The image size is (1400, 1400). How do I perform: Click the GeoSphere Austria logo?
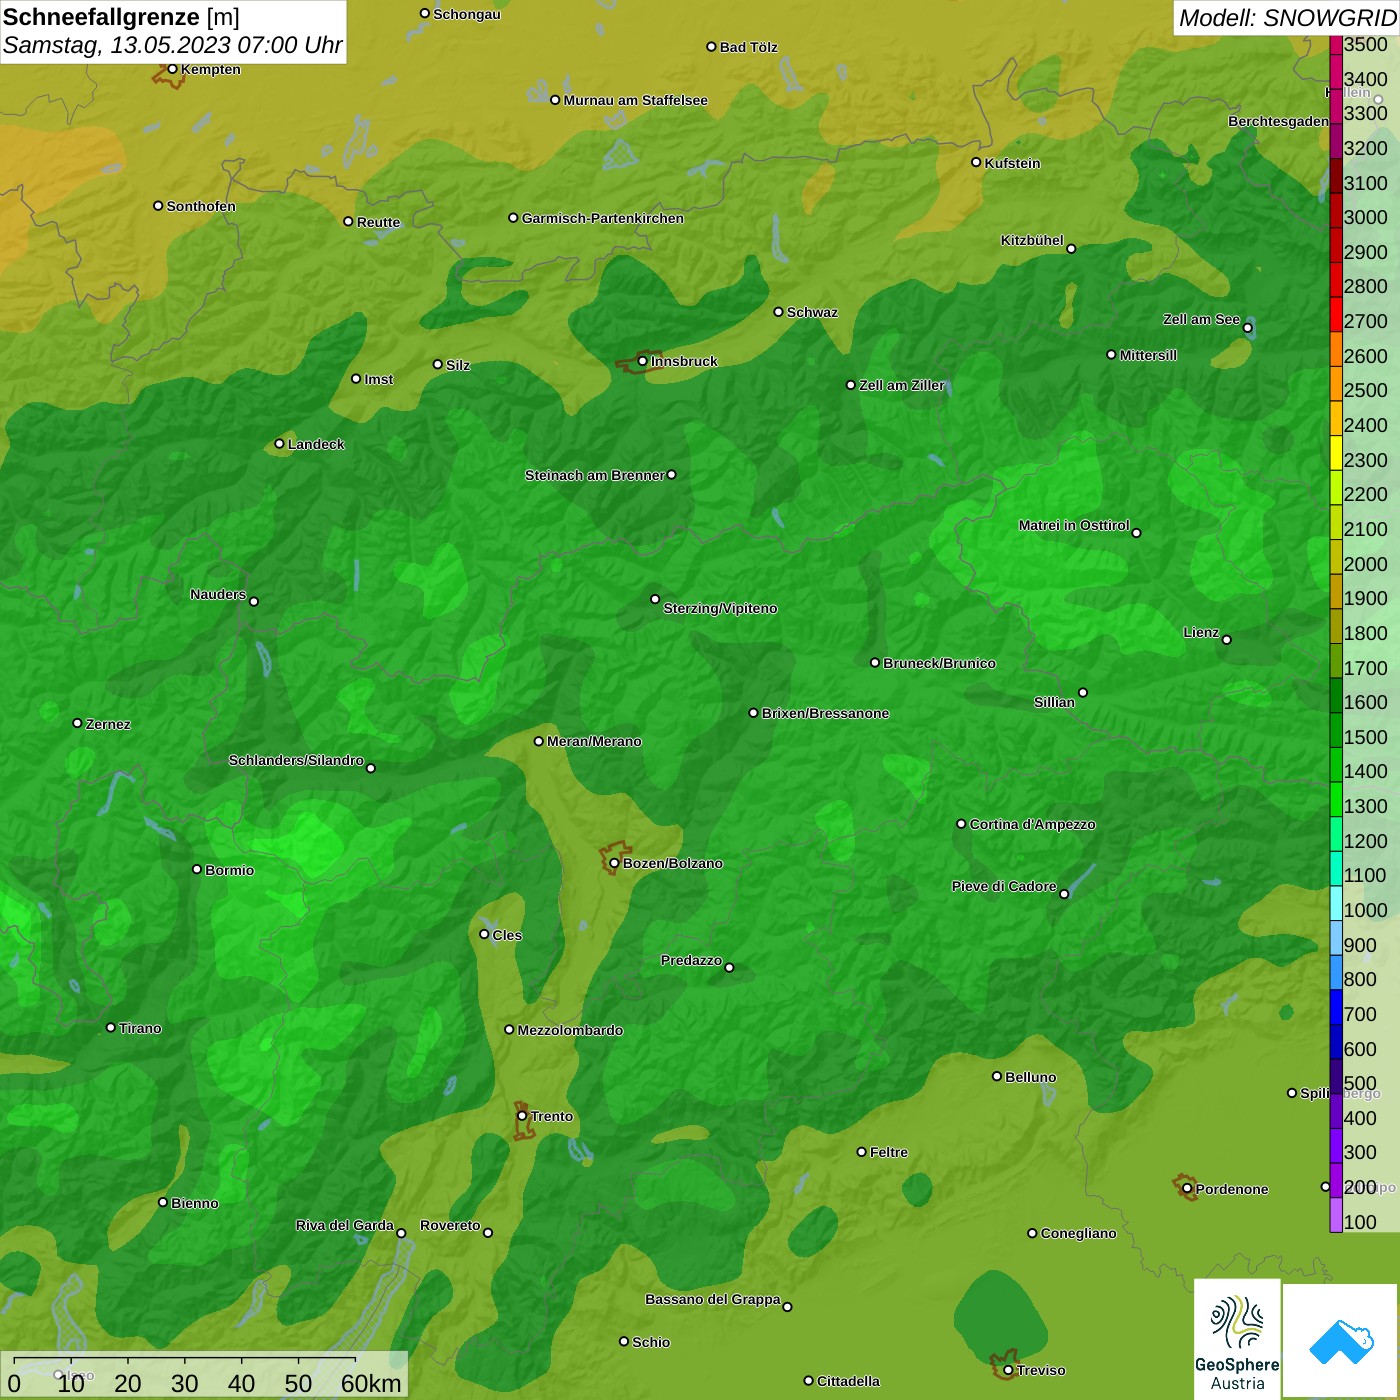point(1237,1340)
